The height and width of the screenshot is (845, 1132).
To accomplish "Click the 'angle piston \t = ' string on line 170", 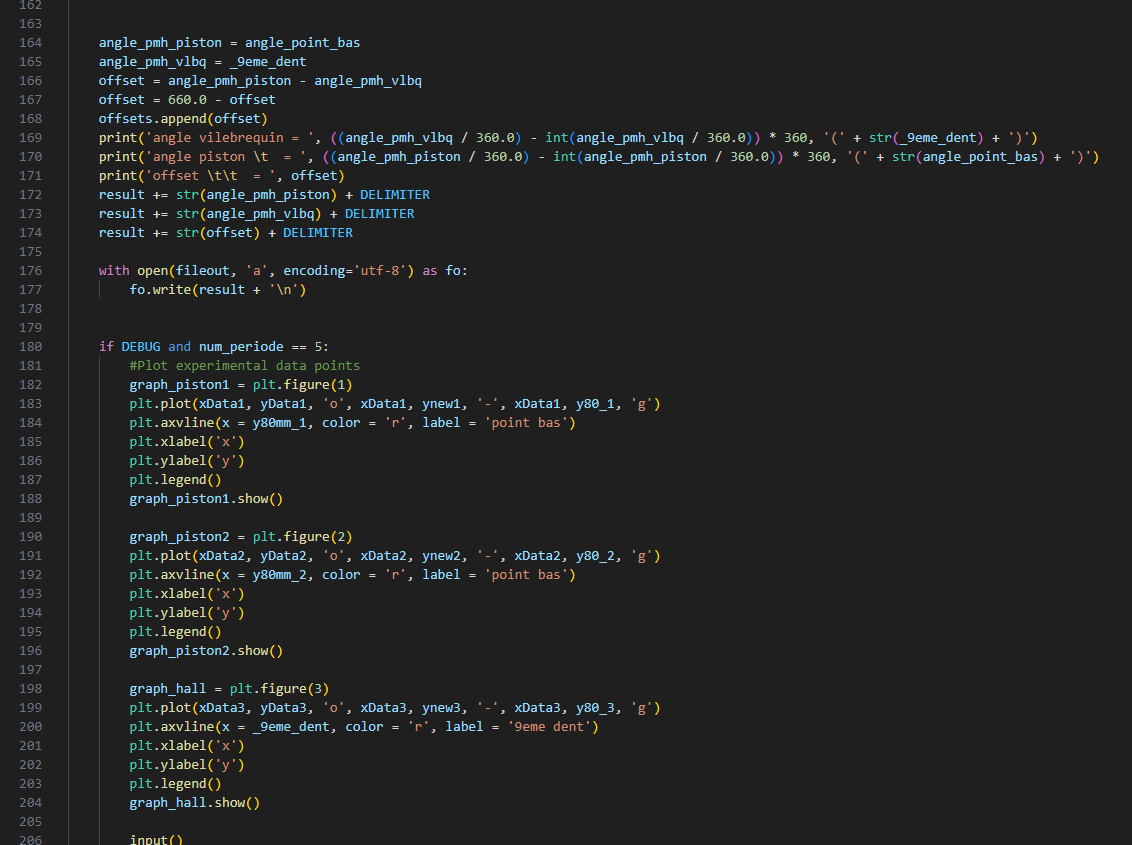I will (225, 157).
